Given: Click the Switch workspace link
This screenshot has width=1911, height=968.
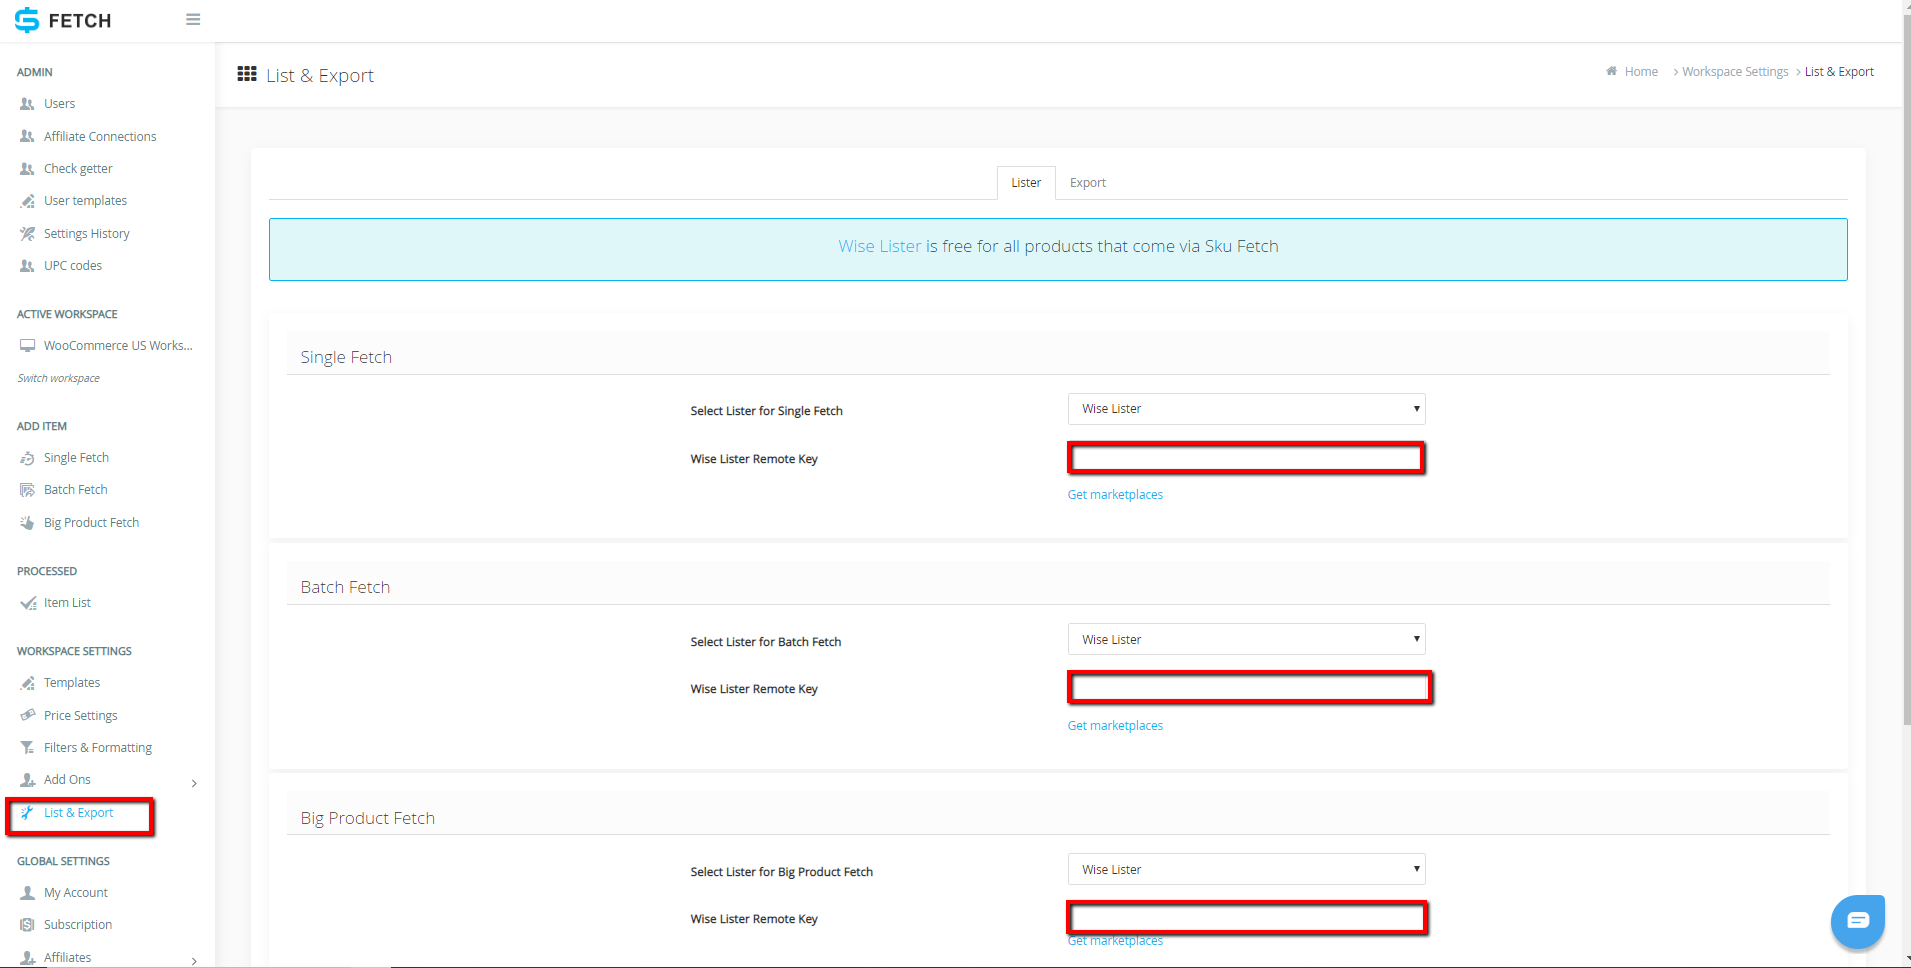Looking at the screenshot, I should 58,378.
